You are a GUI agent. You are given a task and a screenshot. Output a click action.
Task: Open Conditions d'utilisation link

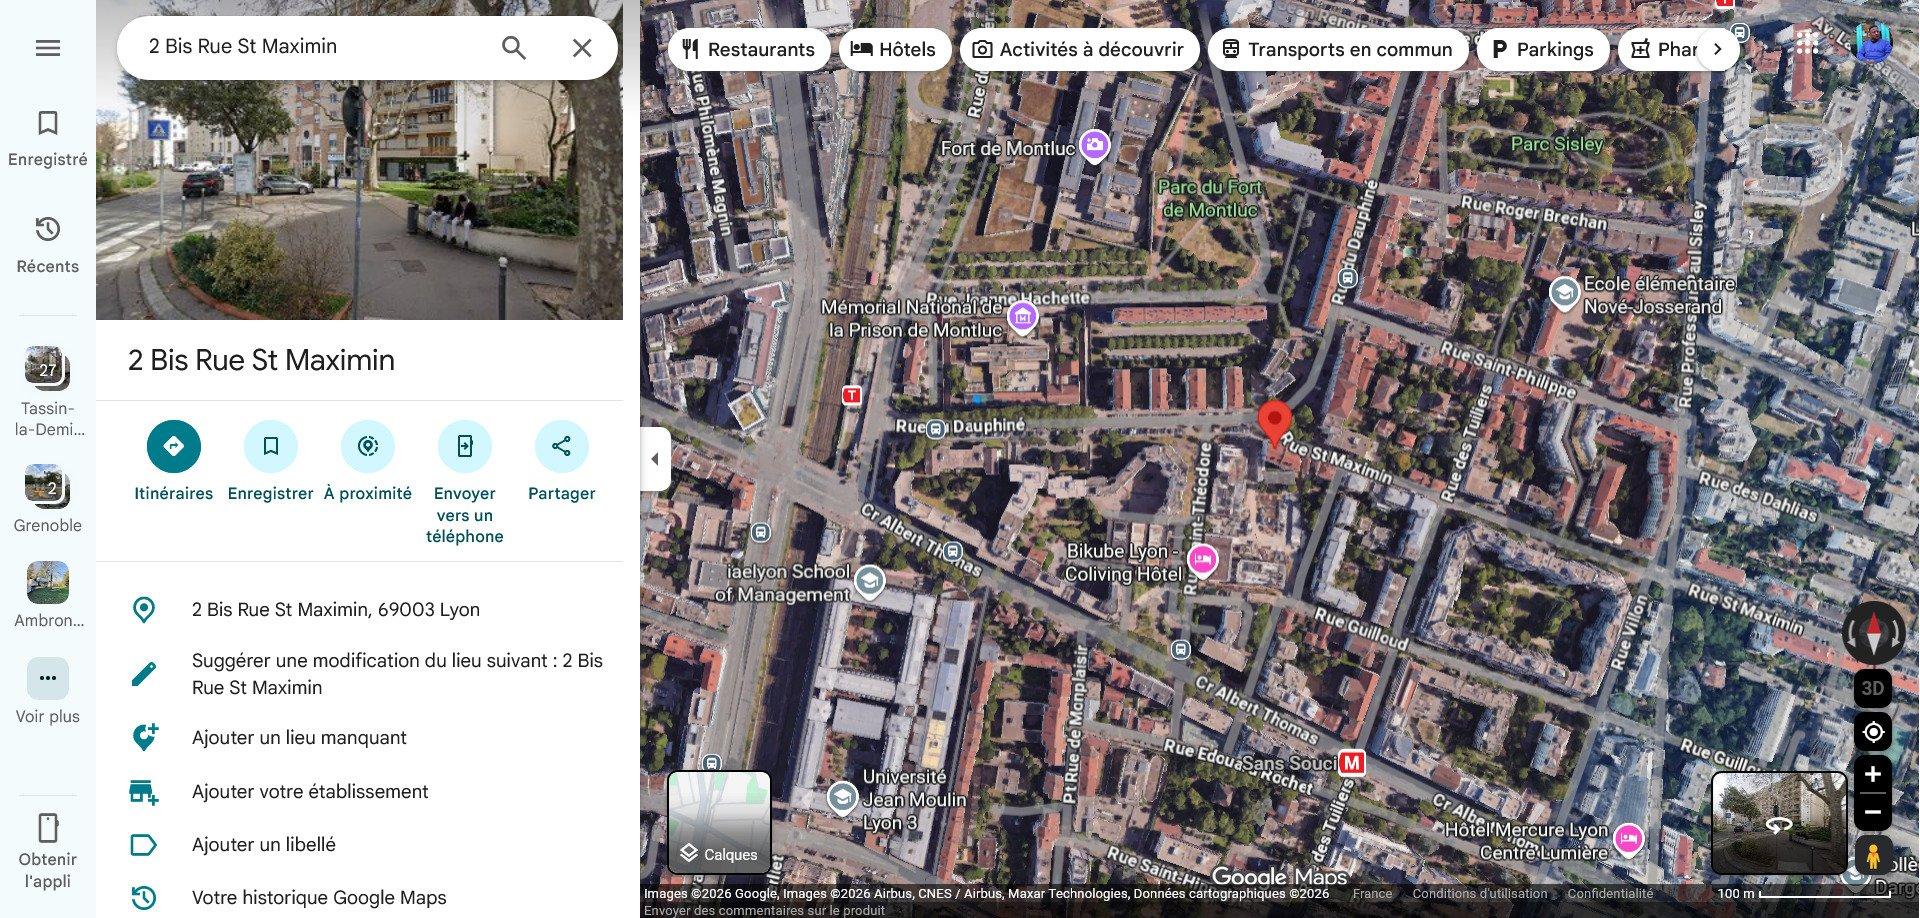[1480, 894]
